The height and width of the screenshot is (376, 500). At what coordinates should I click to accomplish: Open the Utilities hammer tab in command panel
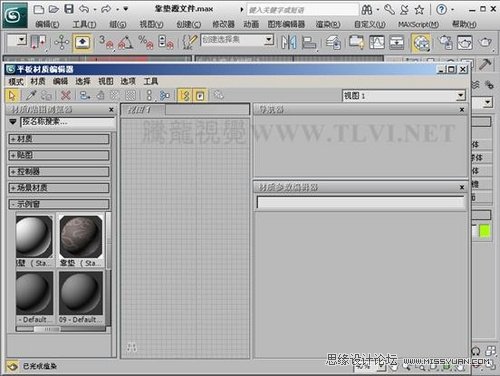tap(485, 64)
